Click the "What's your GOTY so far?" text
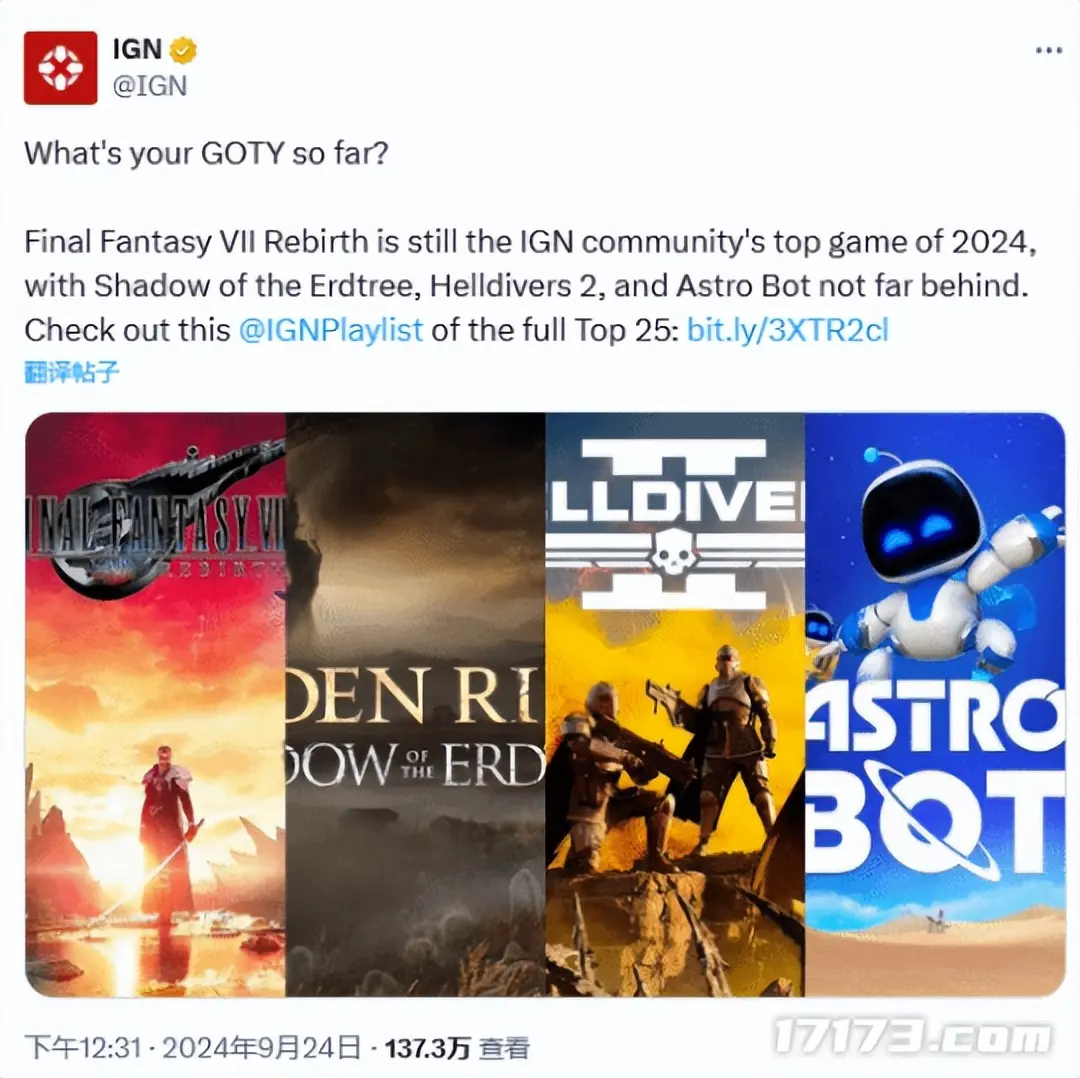This screenshot has height=1078, width=1080. (x=207, y=153)
